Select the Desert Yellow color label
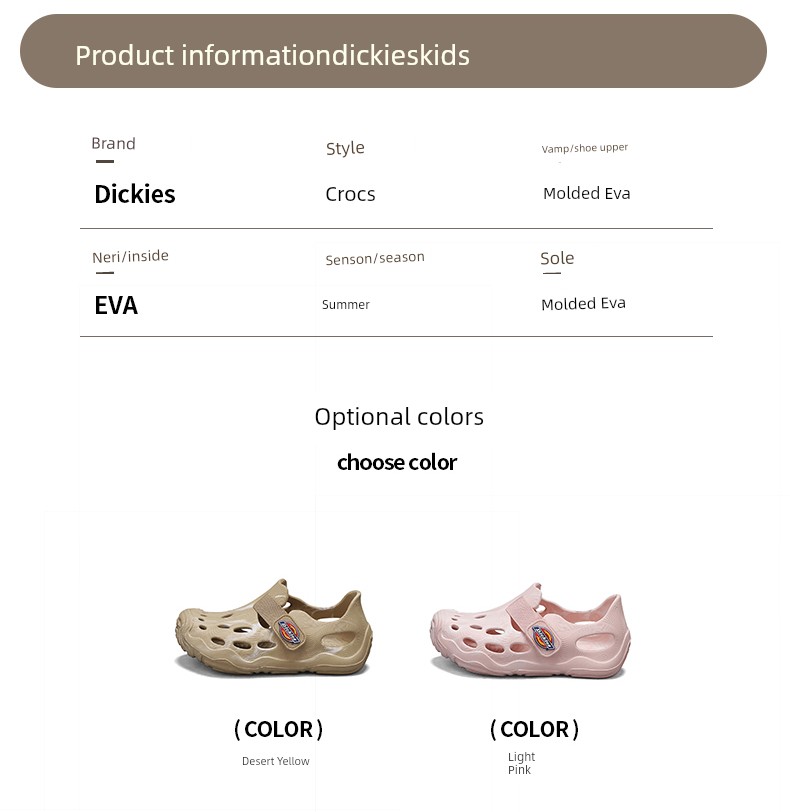The image size is (790, 812). click(275, 761)
